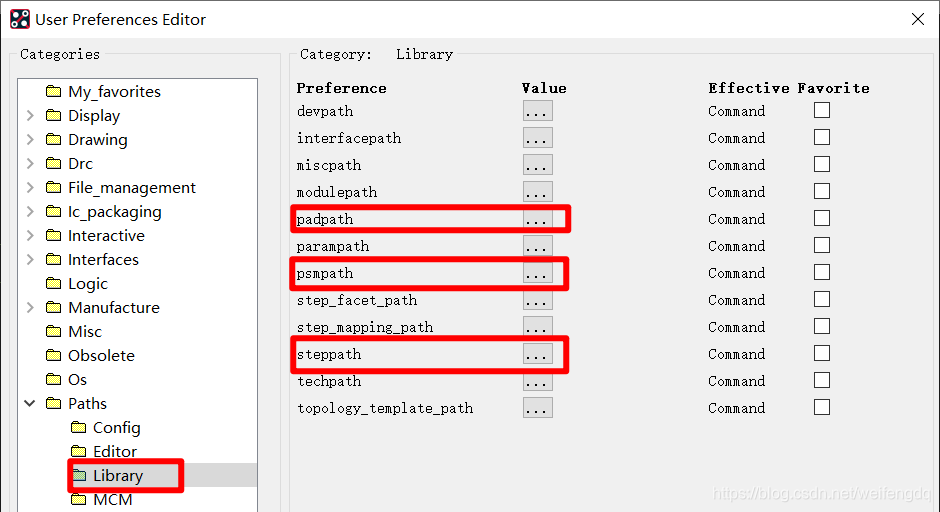Image resolution: width=940 pixels, height=512 pixels.
Task: Open miscpath value editor button
Action: pos(537,165)
